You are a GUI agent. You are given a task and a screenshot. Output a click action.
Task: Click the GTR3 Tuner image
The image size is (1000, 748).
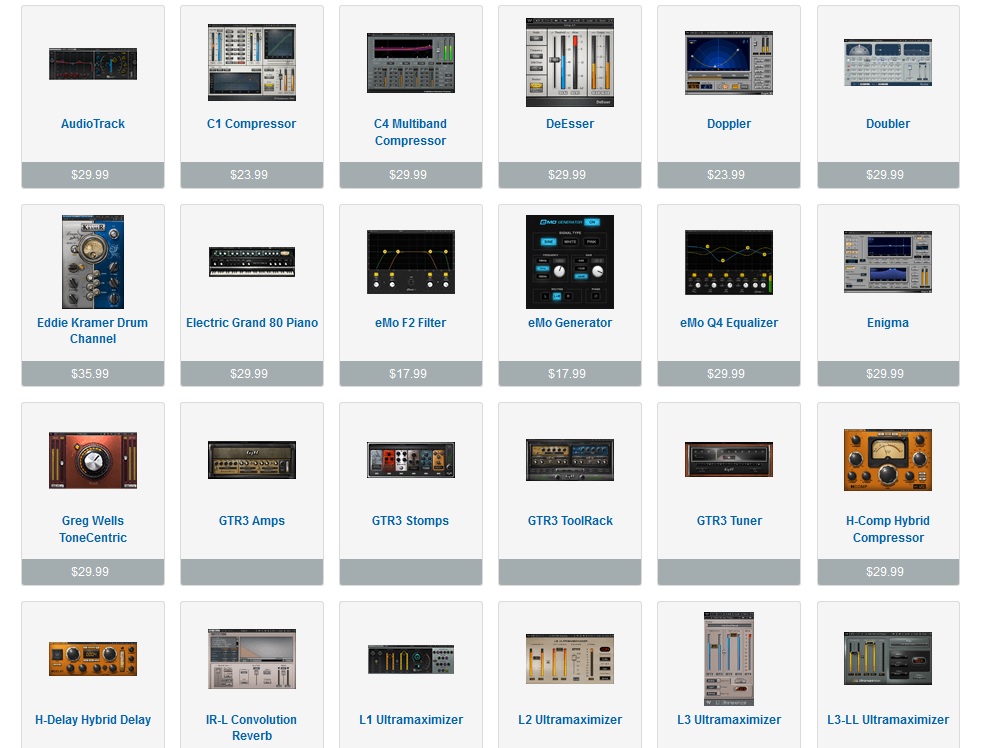(x=729, y=460)
